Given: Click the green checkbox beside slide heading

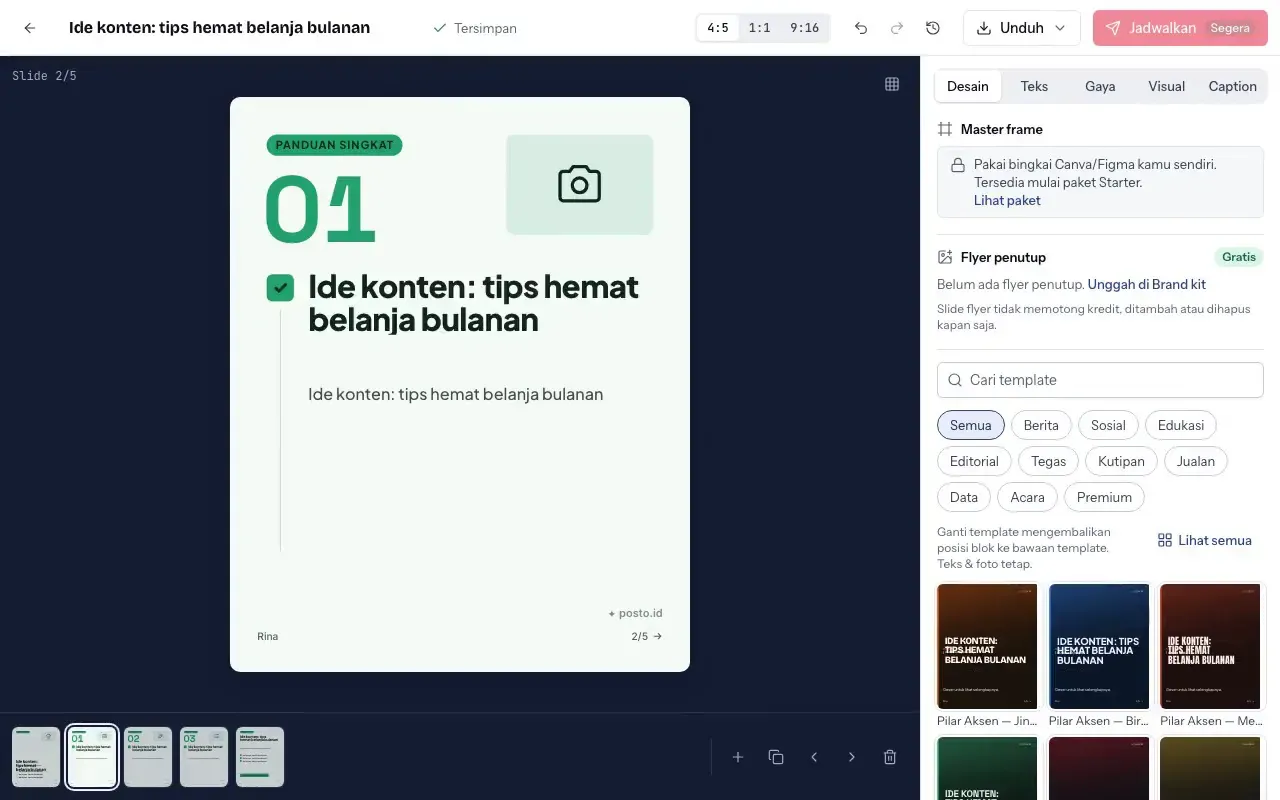Looking at the screenshot, I should tap(280, 288).
